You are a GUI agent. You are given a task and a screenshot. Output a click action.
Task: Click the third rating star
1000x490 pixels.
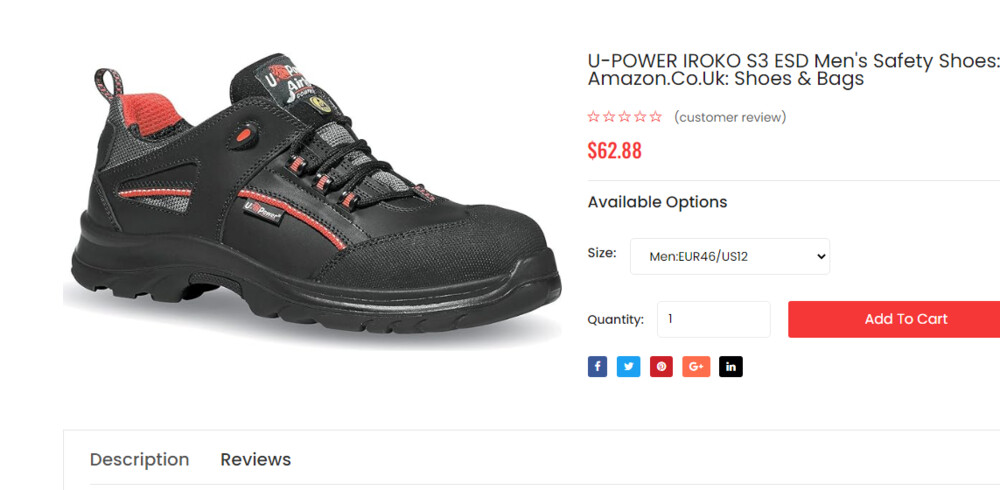624,117
